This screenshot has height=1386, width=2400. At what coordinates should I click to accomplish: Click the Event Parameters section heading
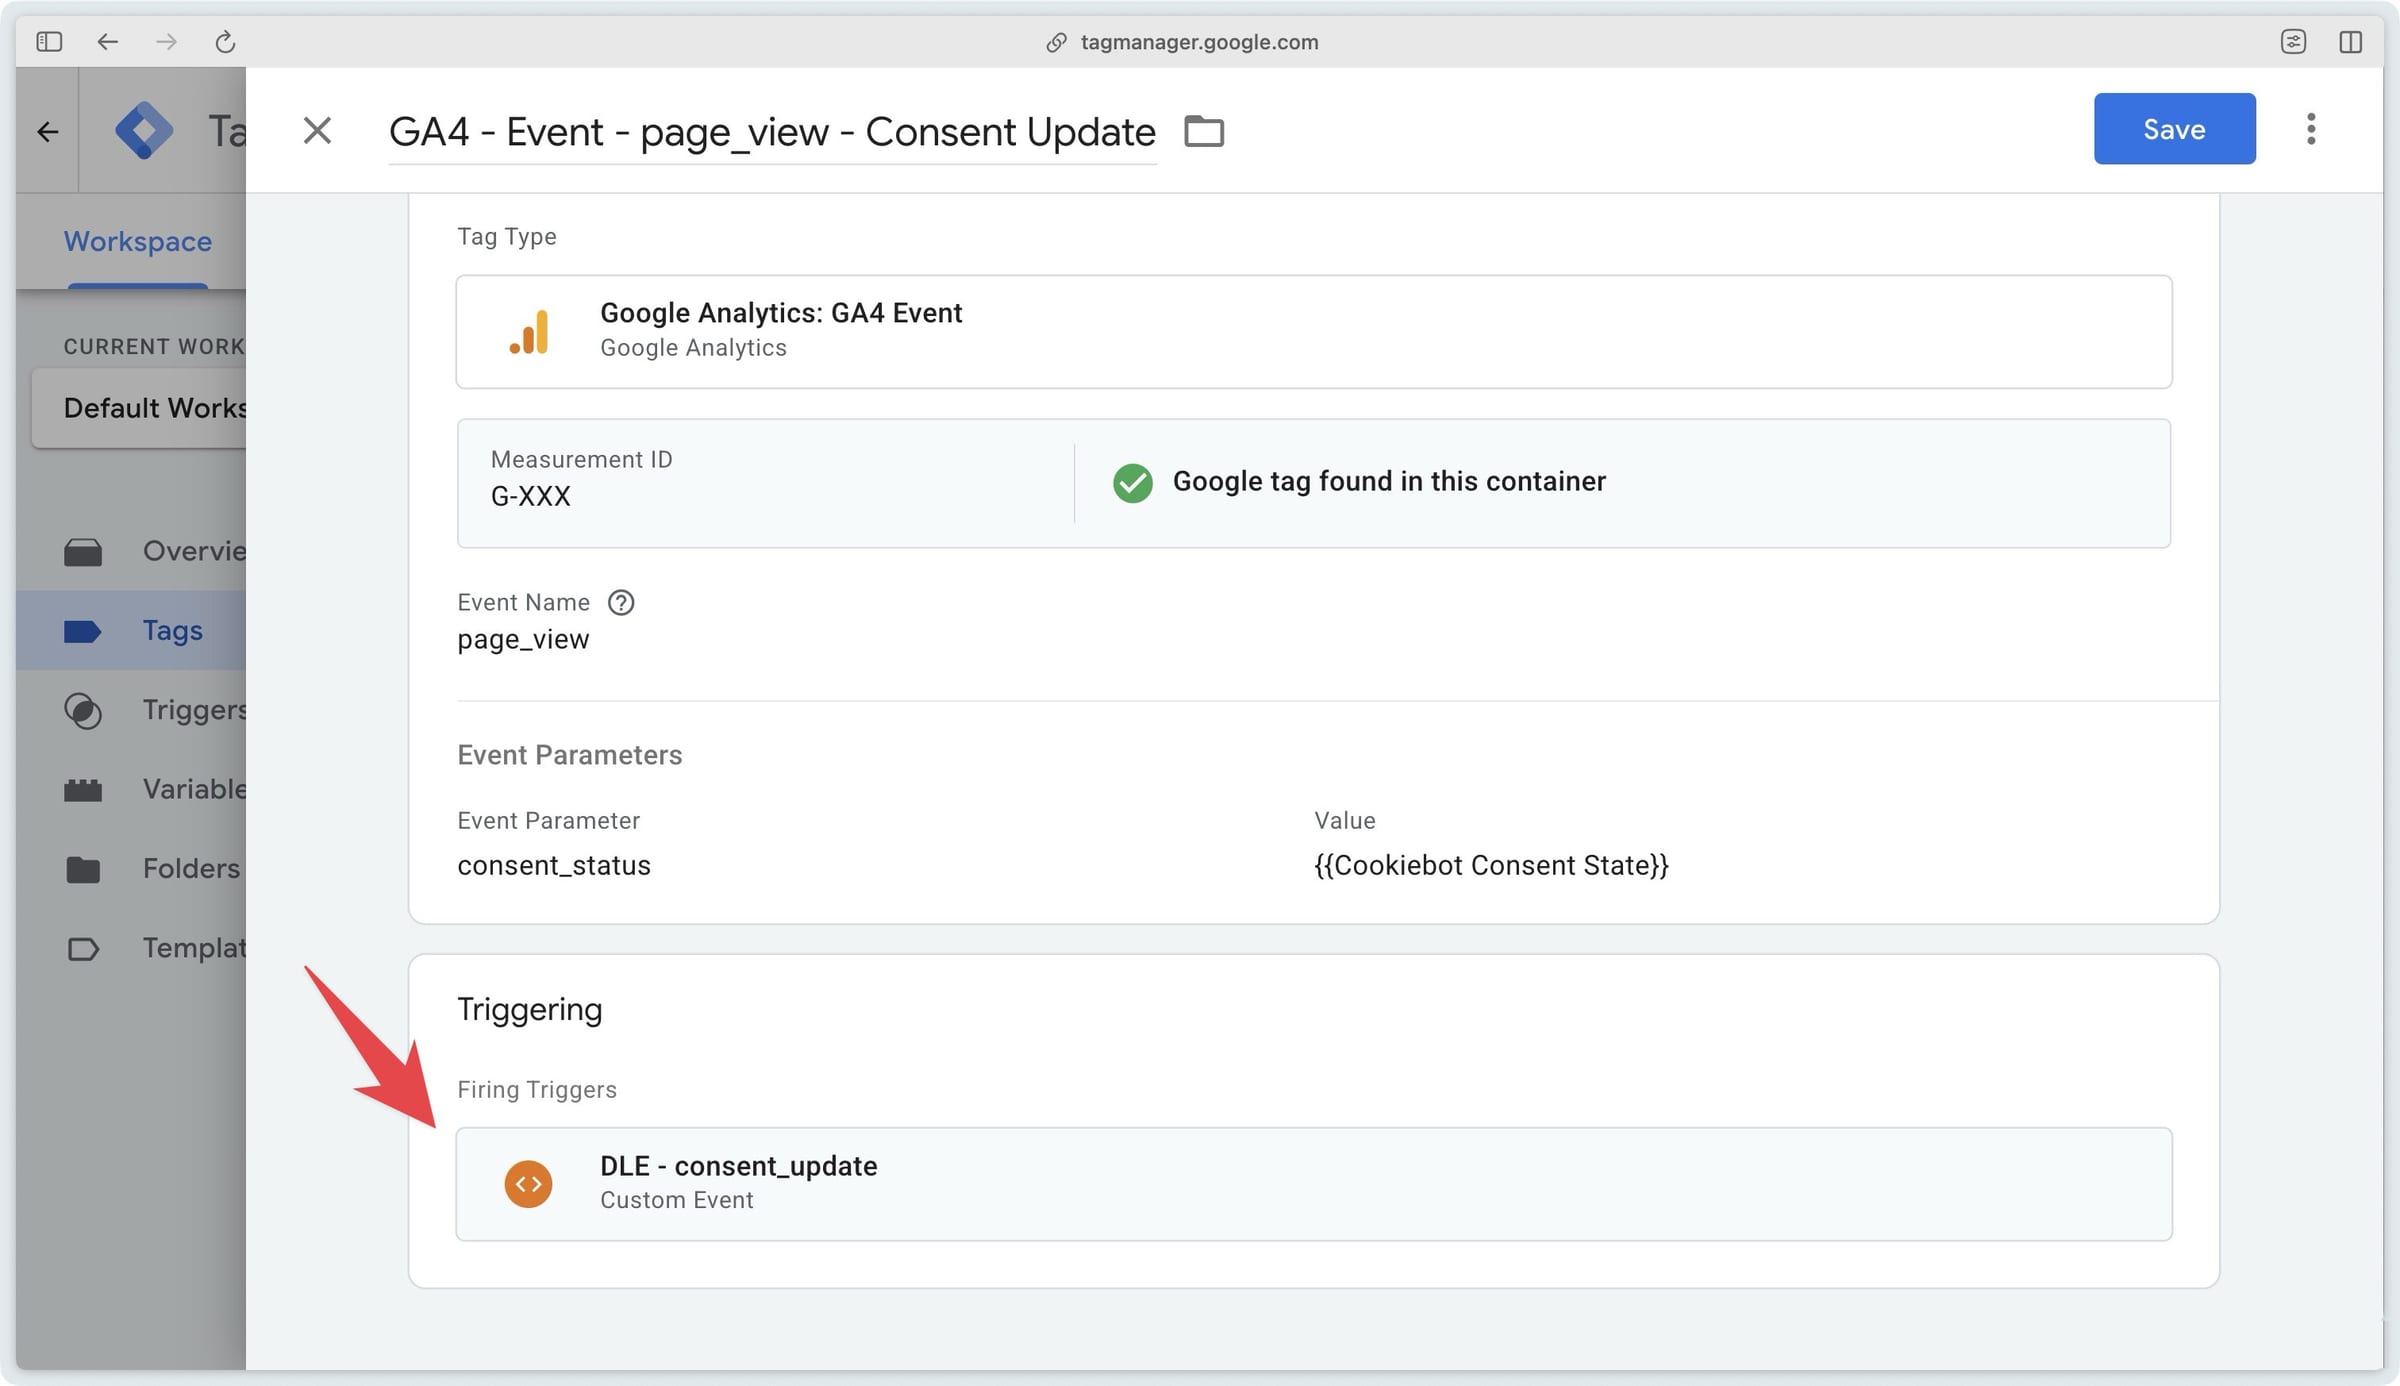click(x=569, y=755)
